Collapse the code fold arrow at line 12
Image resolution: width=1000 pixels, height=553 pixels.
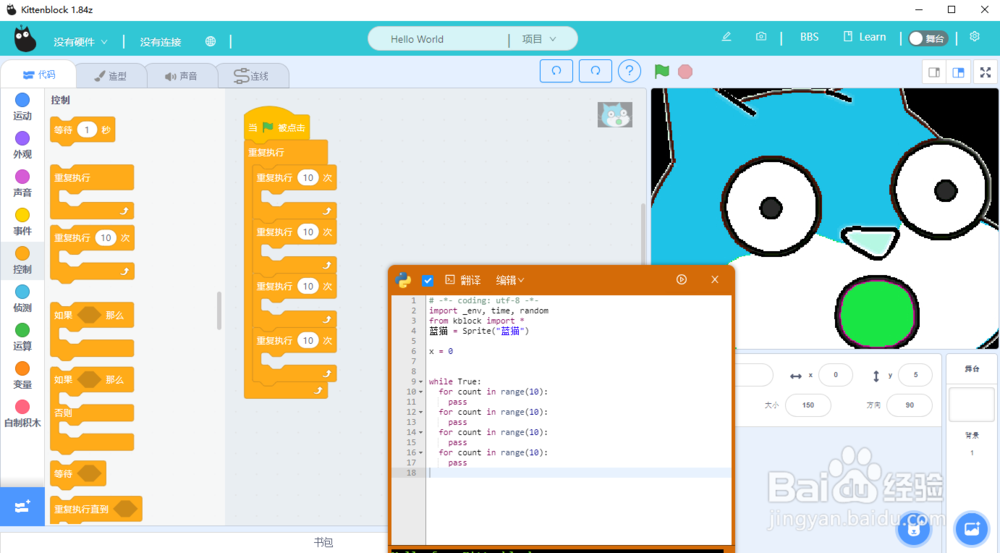pos(421,412)
